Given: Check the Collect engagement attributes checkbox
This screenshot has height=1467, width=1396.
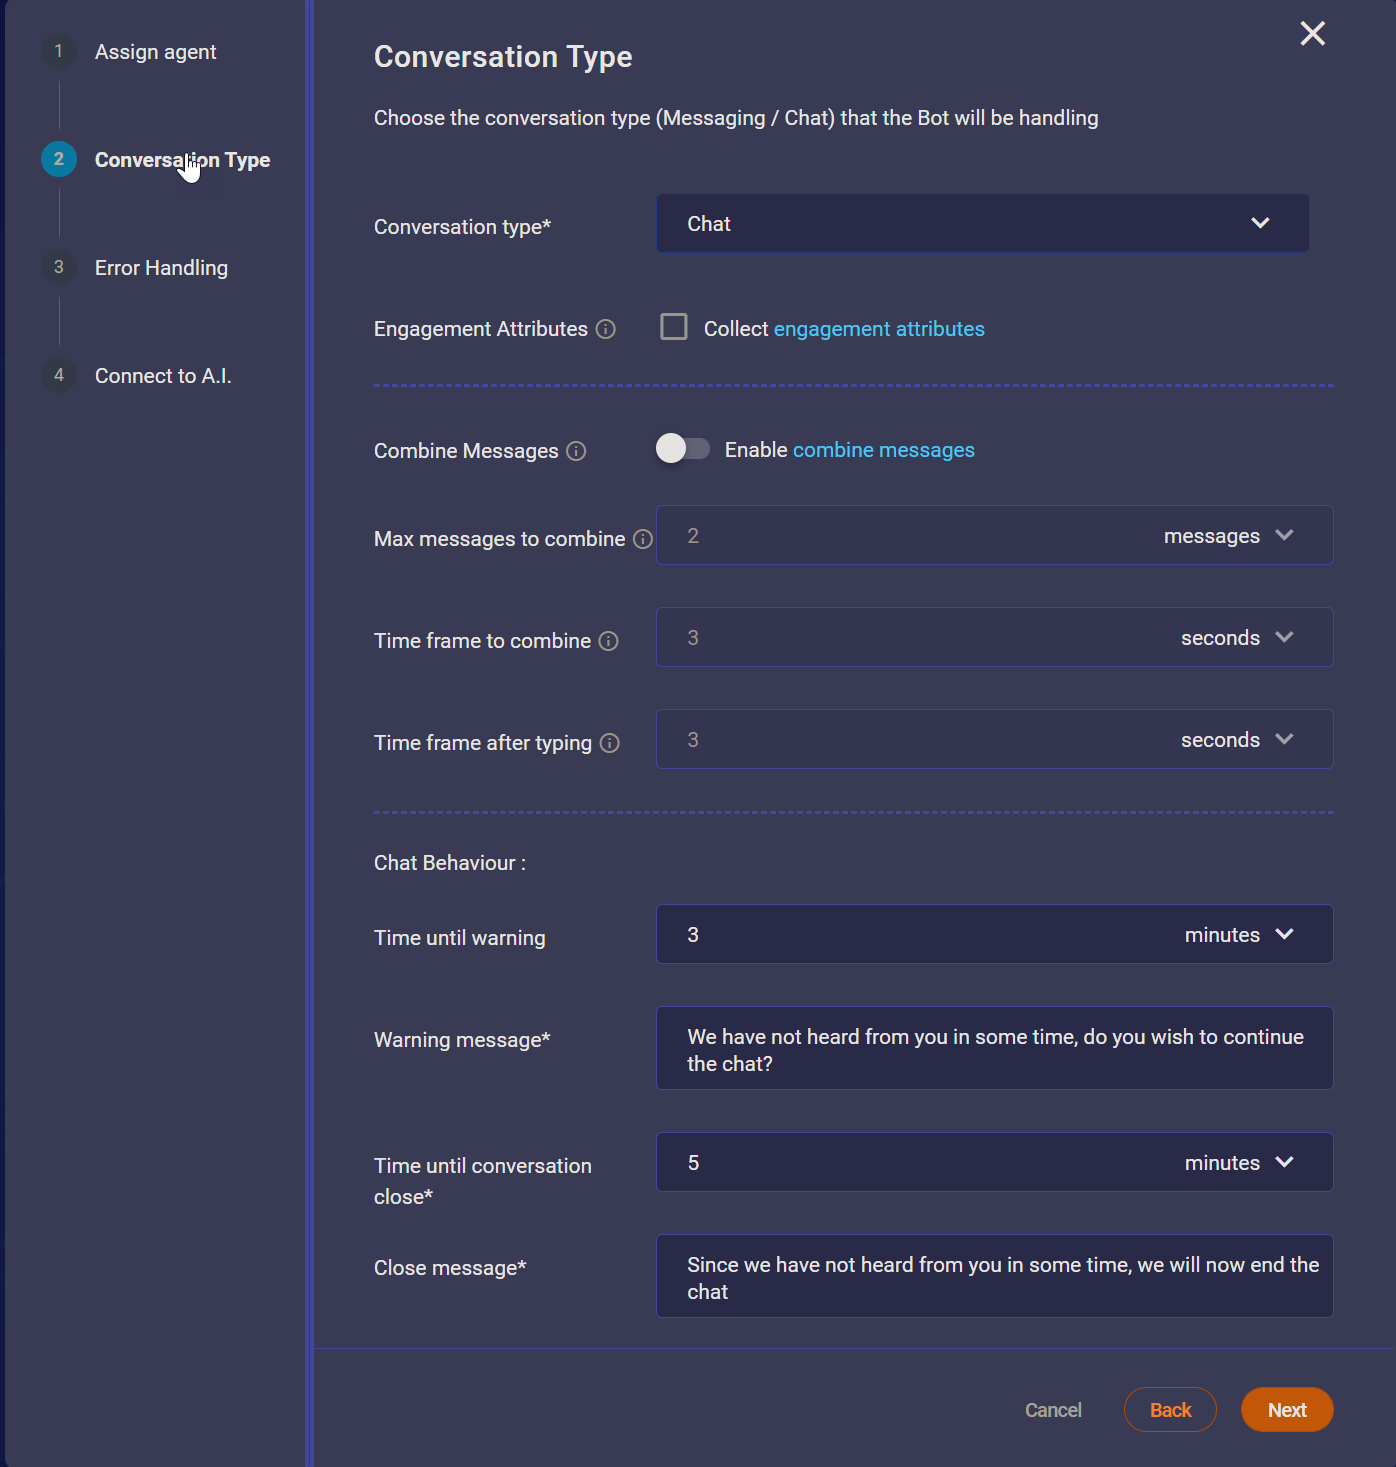Looking at the screenshot, I should (x=674, y=327).
